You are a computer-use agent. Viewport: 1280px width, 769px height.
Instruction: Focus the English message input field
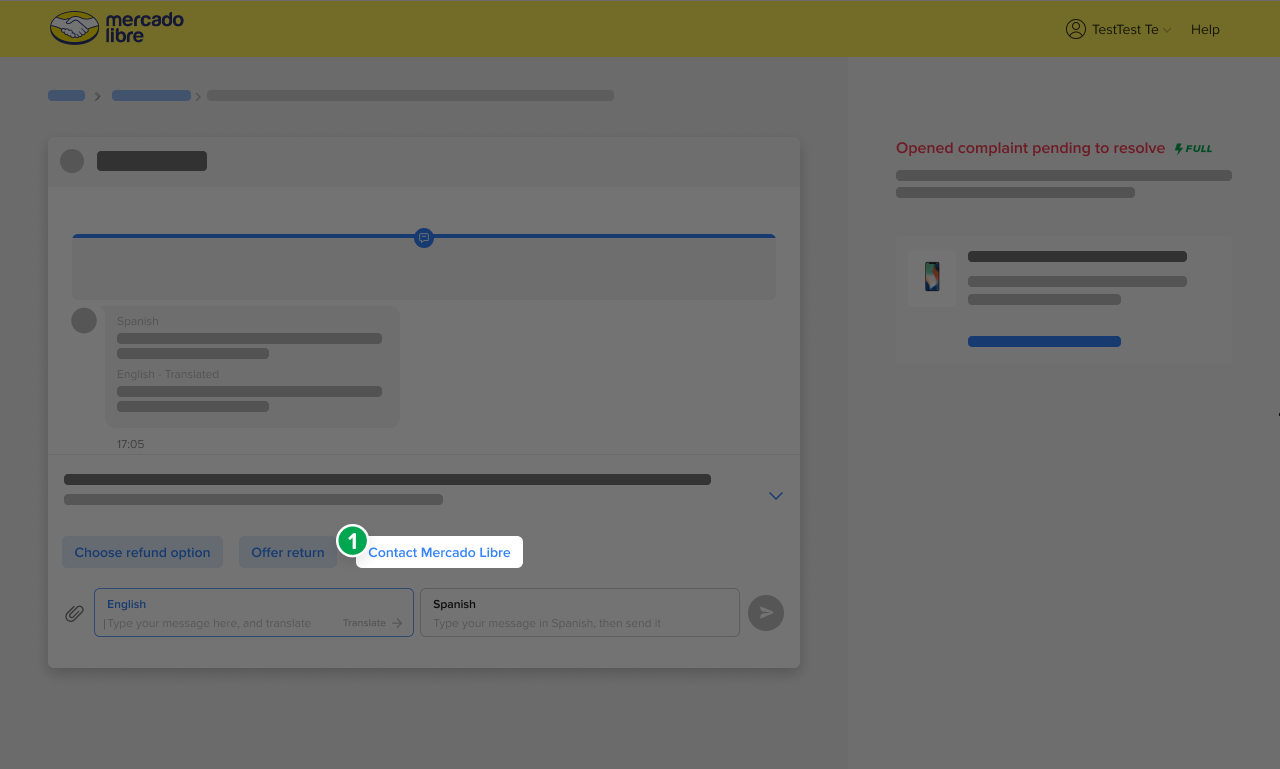click(x=254, y=612)
